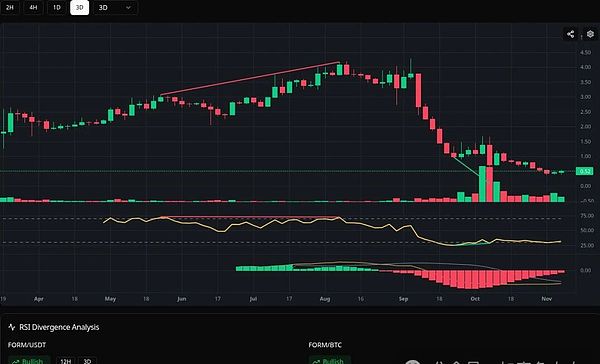Click the RSI 25.00 level label

click(587, 245)
